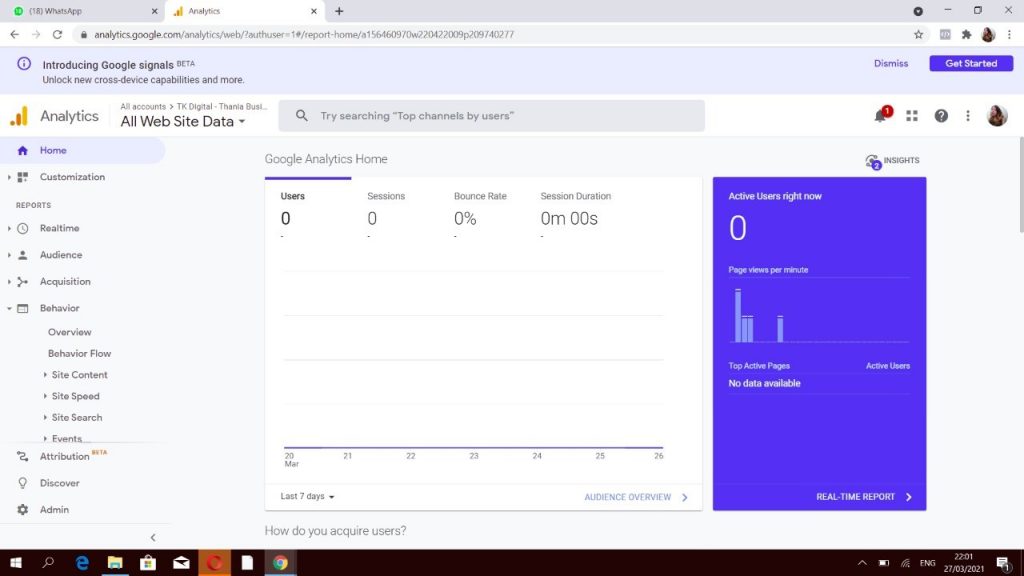This screenshot has height=576, width=1024.
Task: Open the Real-Time Report link
Action: click(x=864, y=497)
